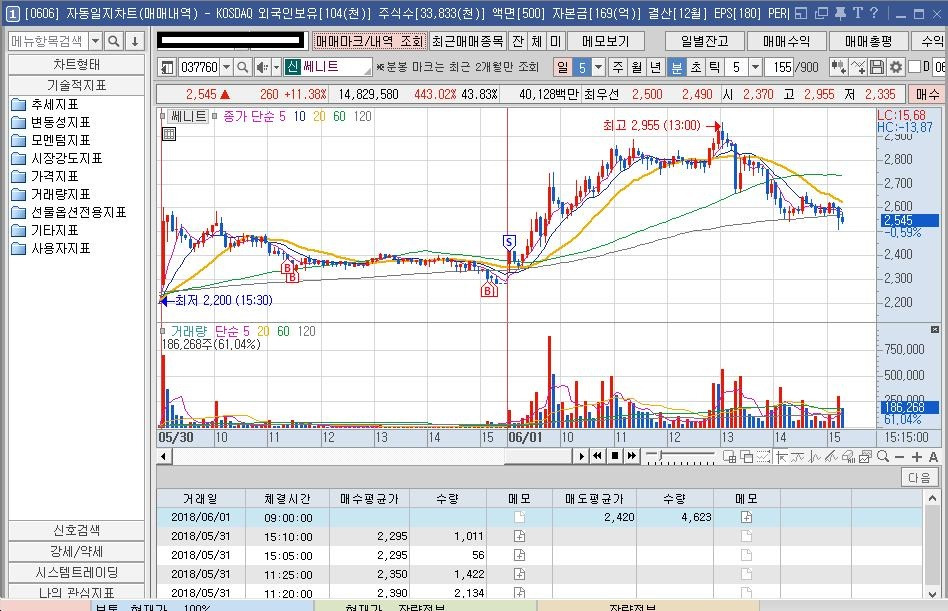
Task: Click the overlapping windows icon in bottom toolbar
Action: 747,457
